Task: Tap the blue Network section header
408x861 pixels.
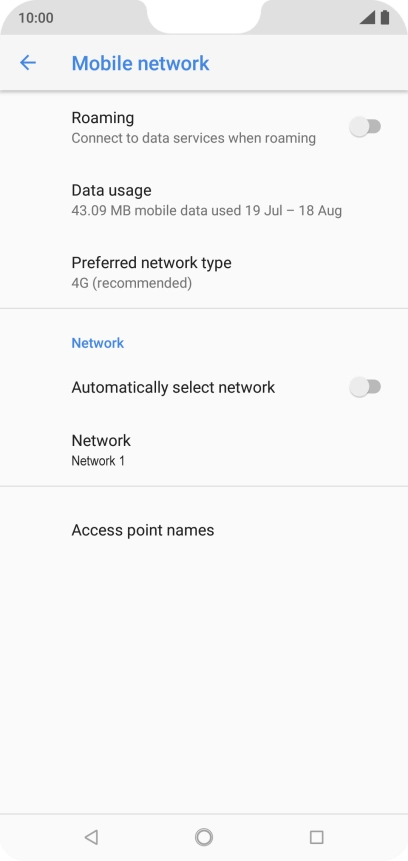Action: point(98,343)
